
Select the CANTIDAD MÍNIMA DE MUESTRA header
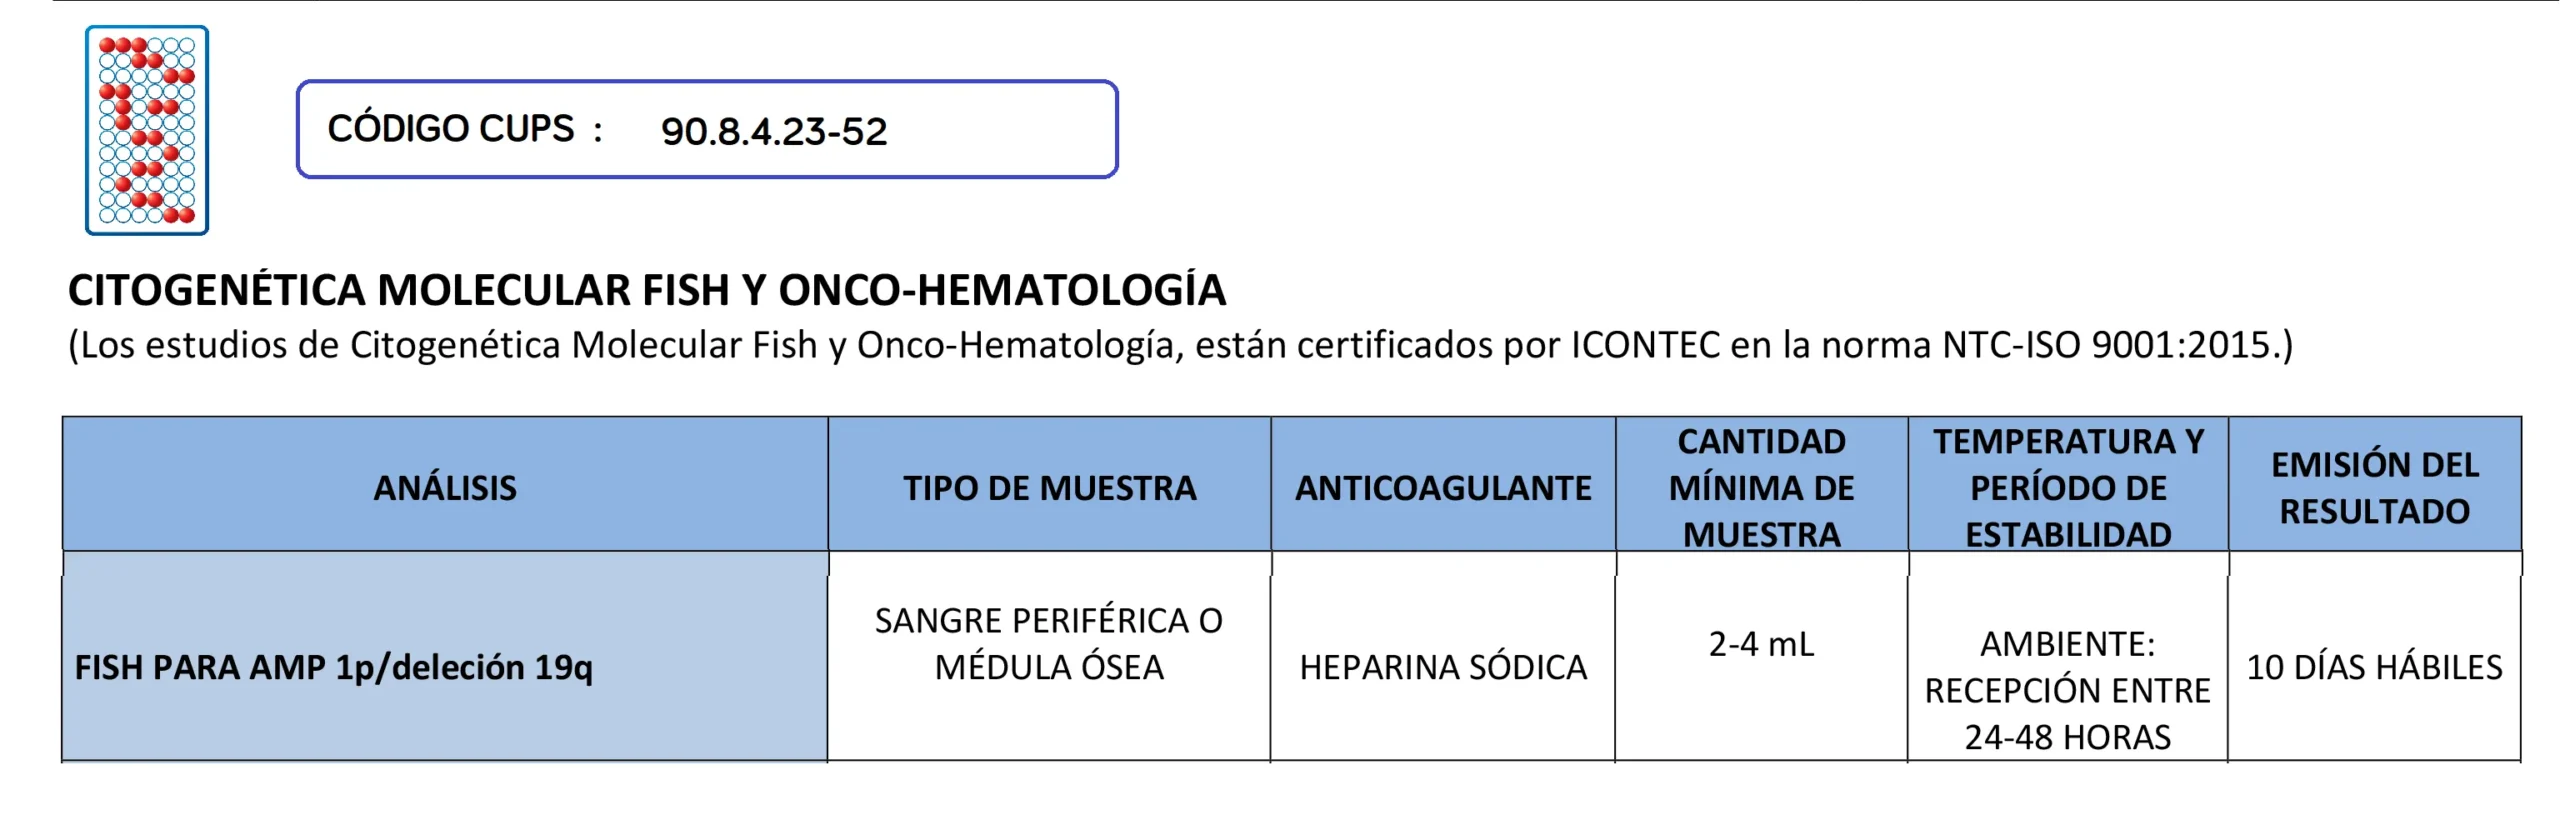click(1761, 488)
